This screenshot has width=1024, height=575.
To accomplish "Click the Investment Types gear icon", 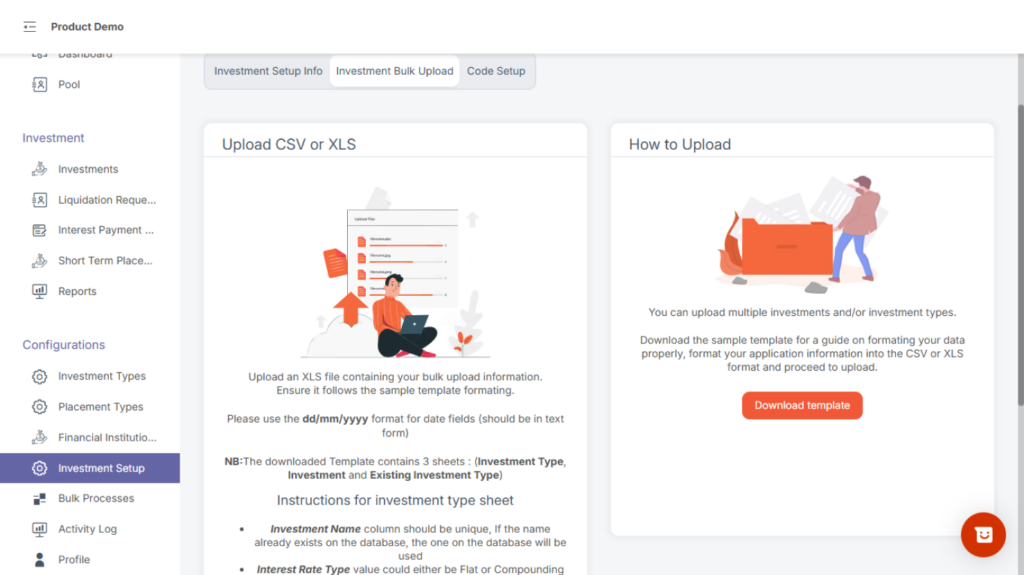I will [40, 377].
